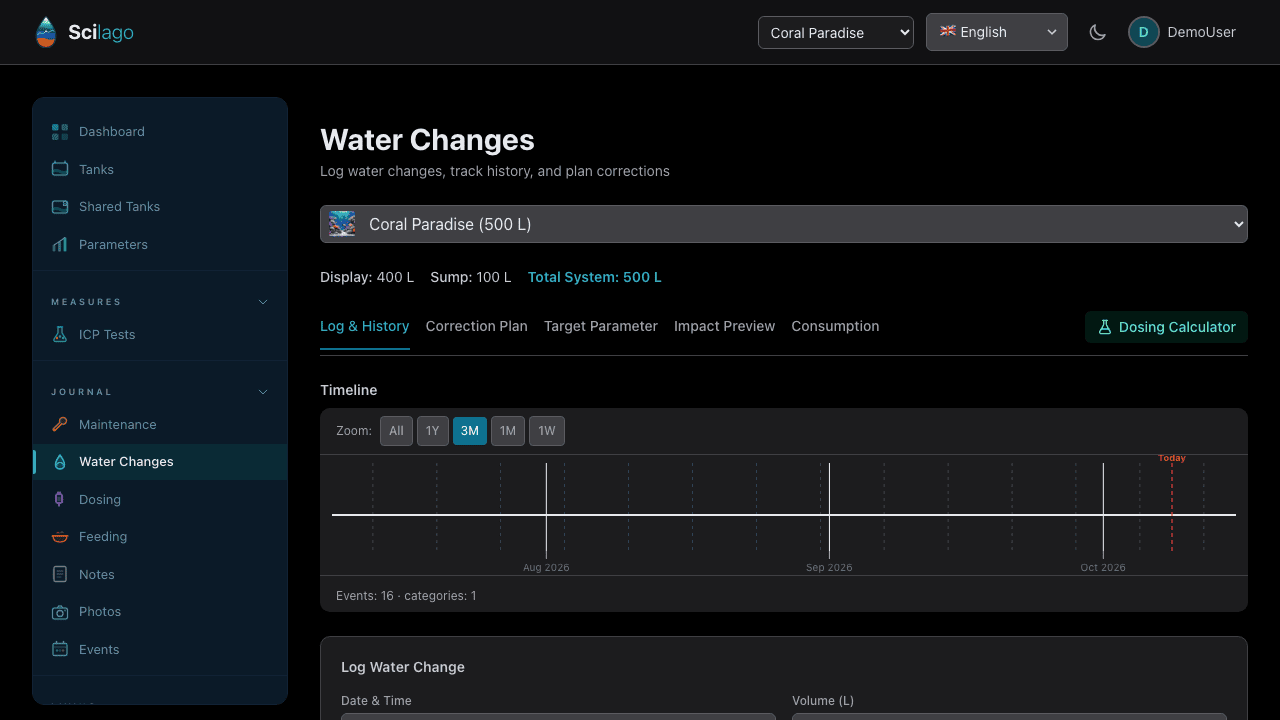Open Dosing in sidebar

(160, 499)
